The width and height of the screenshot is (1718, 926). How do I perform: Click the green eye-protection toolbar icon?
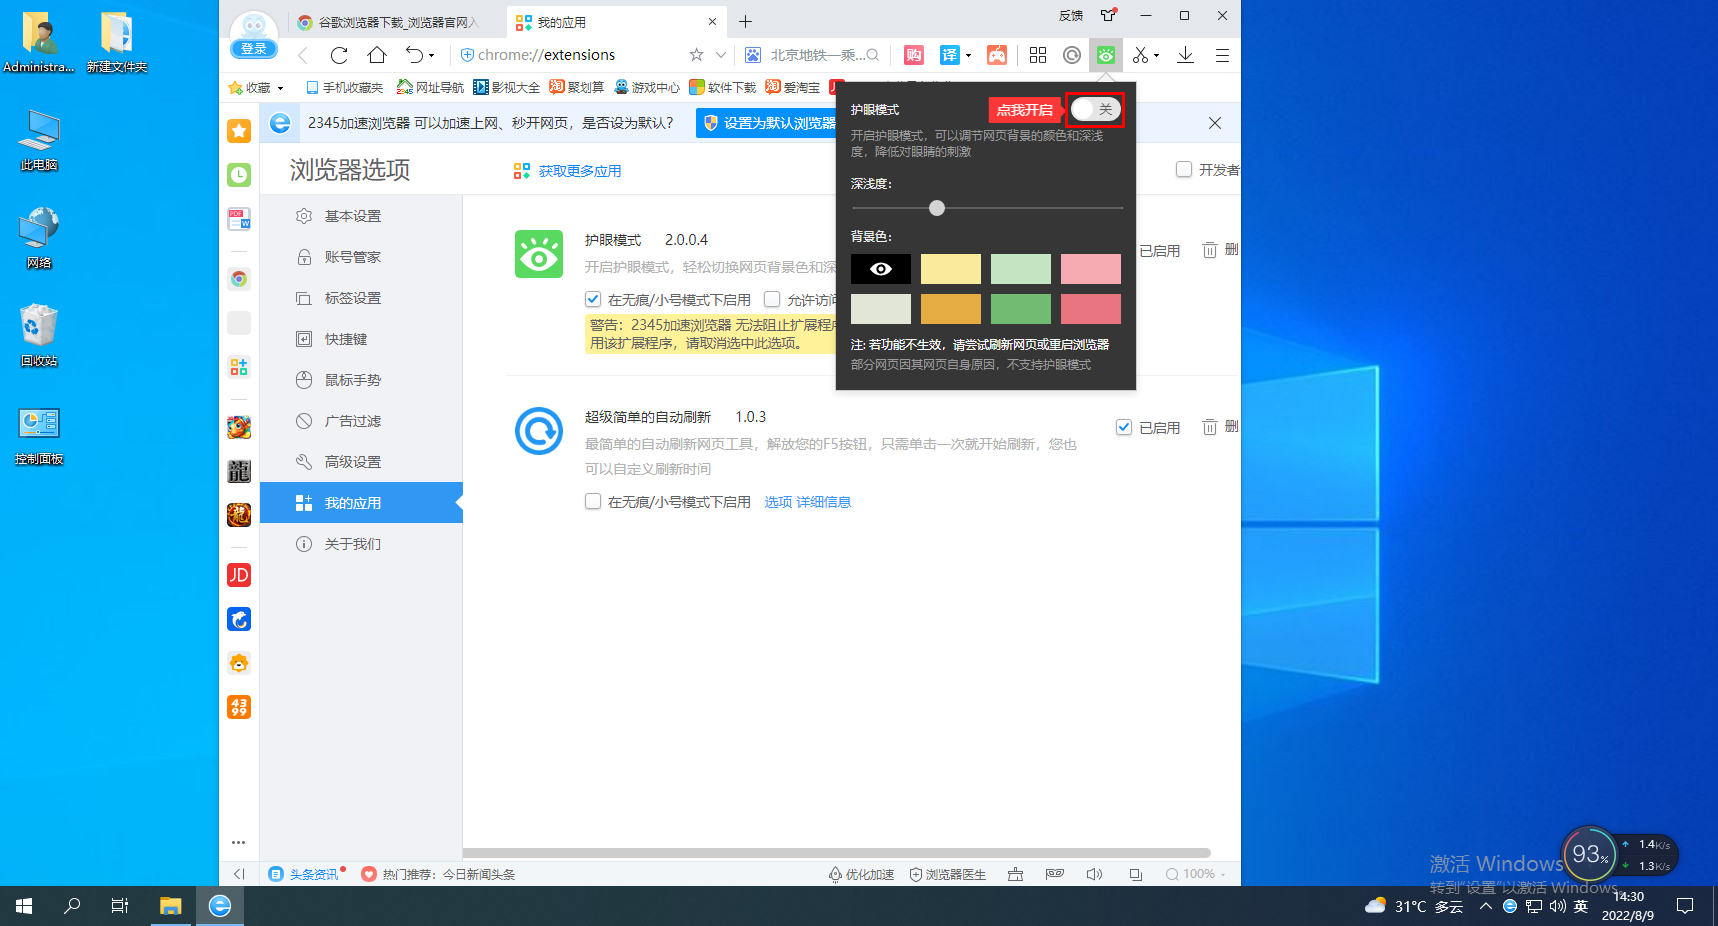point(1106,55)
